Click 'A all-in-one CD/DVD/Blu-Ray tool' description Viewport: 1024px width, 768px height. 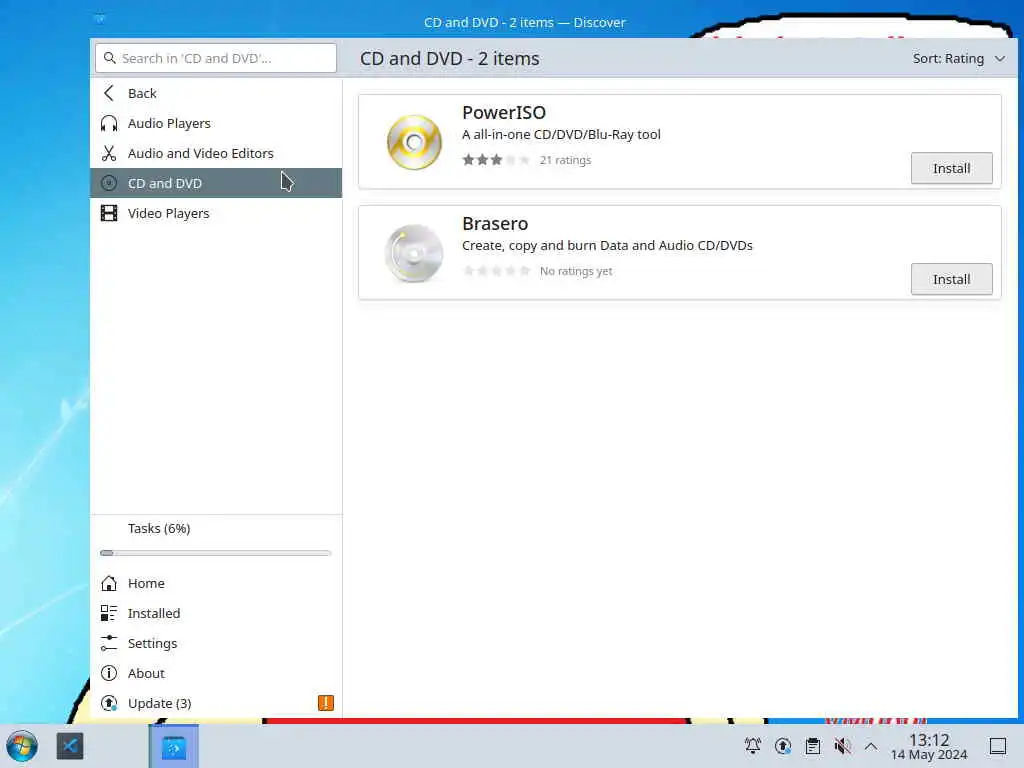(561, 135)
